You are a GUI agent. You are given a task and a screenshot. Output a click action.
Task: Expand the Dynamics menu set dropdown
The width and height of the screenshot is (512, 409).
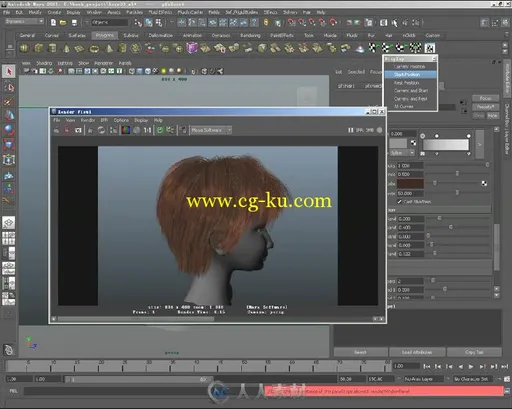[x=25, y=21]
